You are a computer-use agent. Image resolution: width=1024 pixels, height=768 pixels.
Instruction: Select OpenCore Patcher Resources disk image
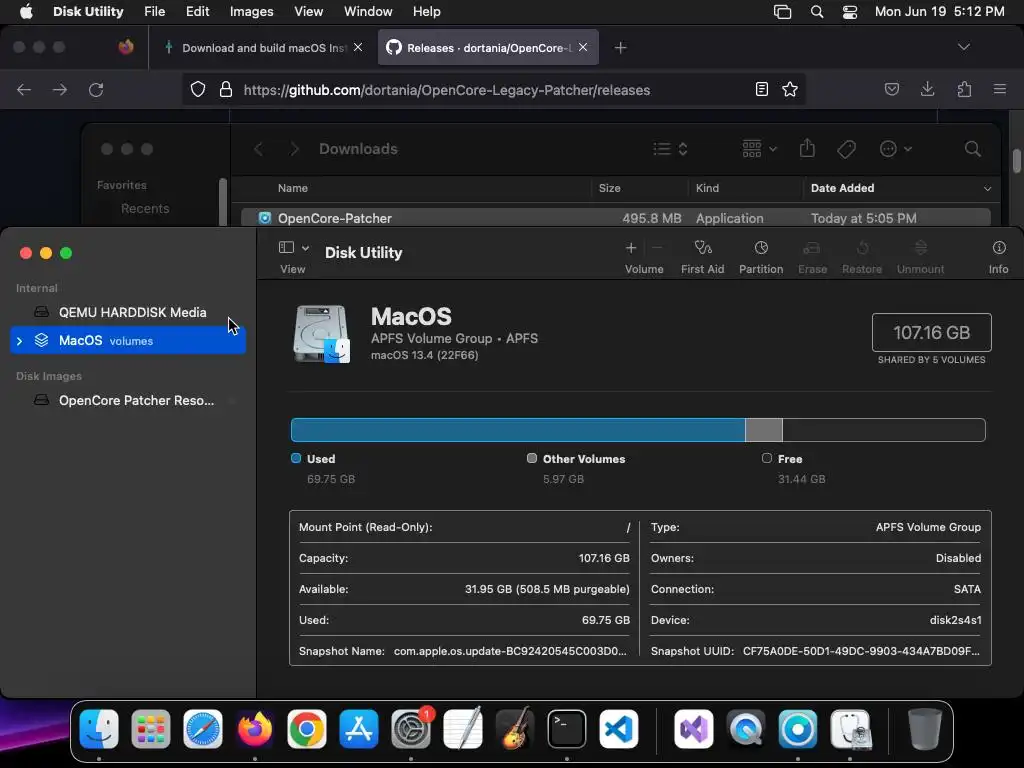click(x=128, y=400)
